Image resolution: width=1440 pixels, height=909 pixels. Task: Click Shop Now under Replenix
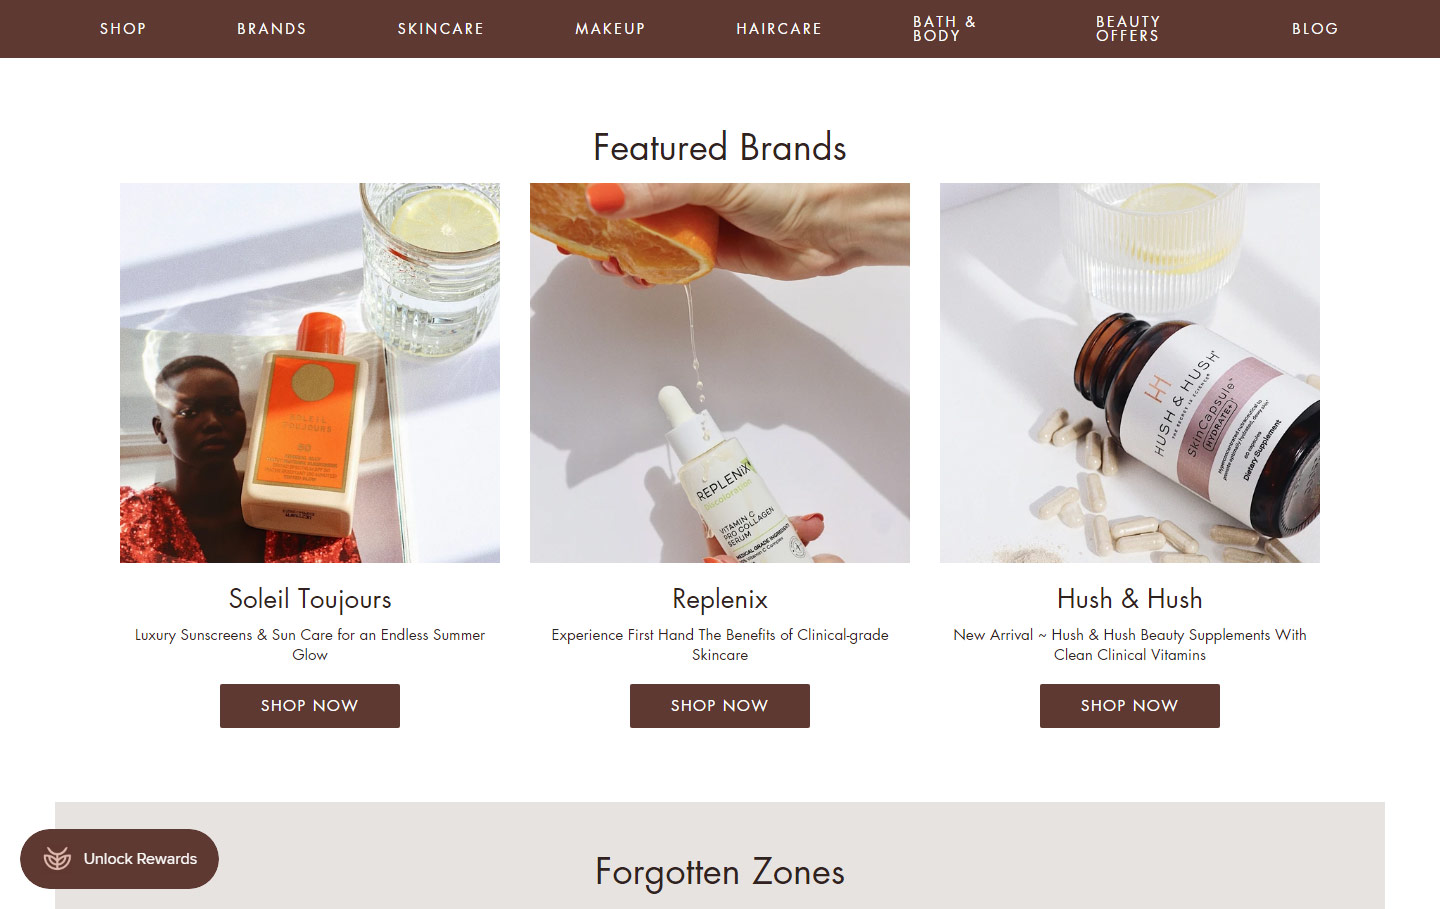(720, 706)
